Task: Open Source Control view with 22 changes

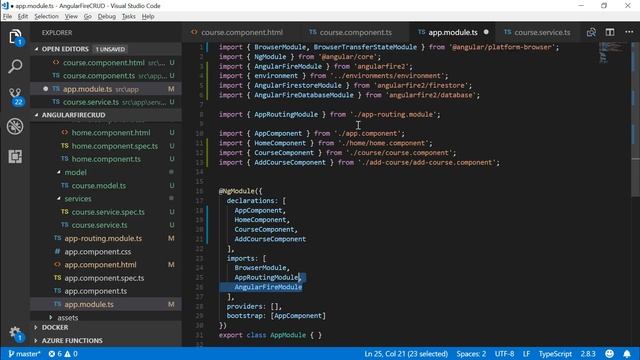Action: pyautogui.click(x=15, y=97)
